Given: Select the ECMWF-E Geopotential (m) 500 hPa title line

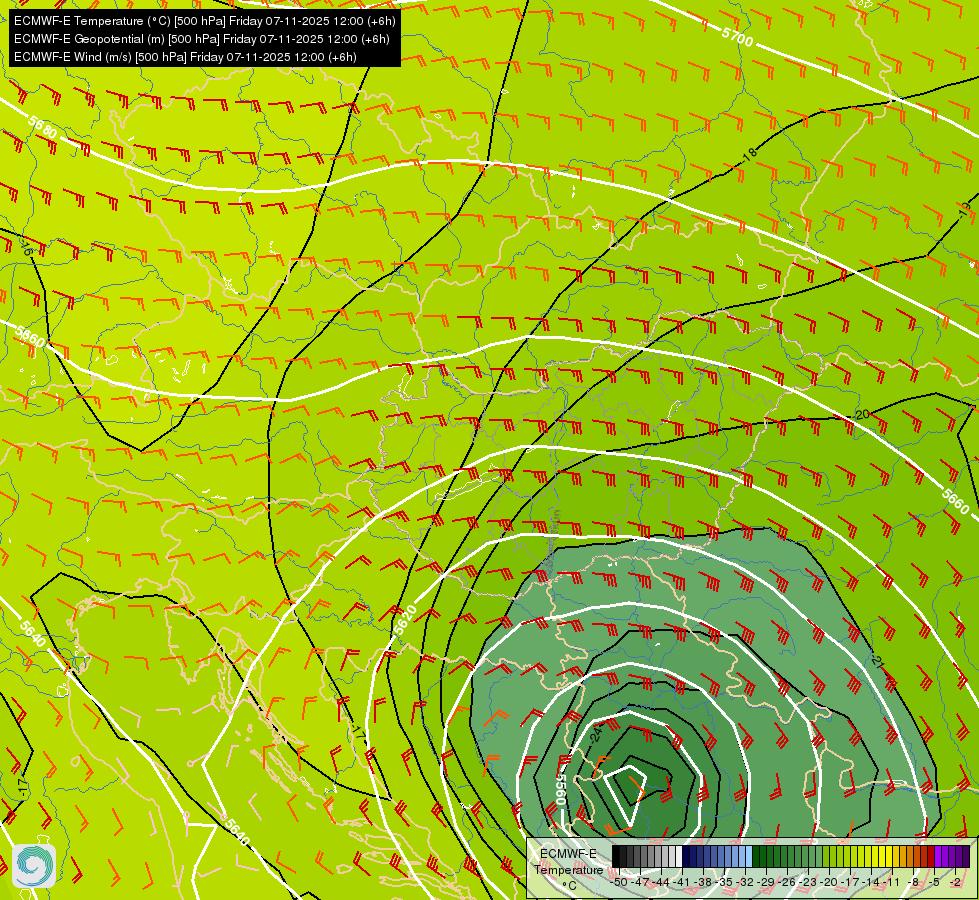Looking at the screenshot, I should pyautogui.click(x=202, y=39).
